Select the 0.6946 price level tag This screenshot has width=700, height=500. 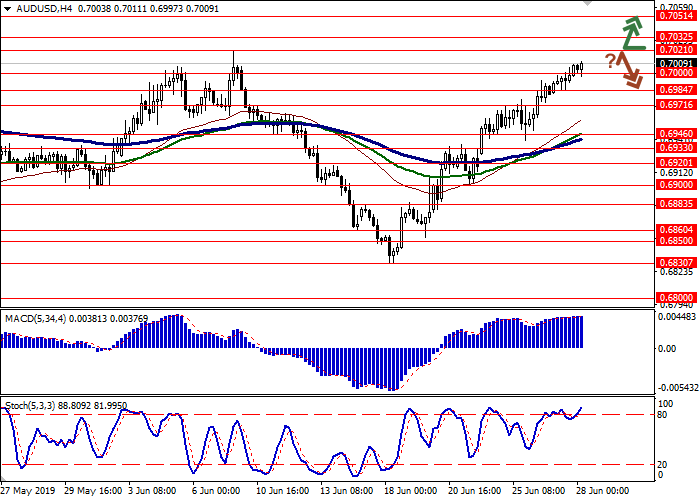(x=676, y=132)
